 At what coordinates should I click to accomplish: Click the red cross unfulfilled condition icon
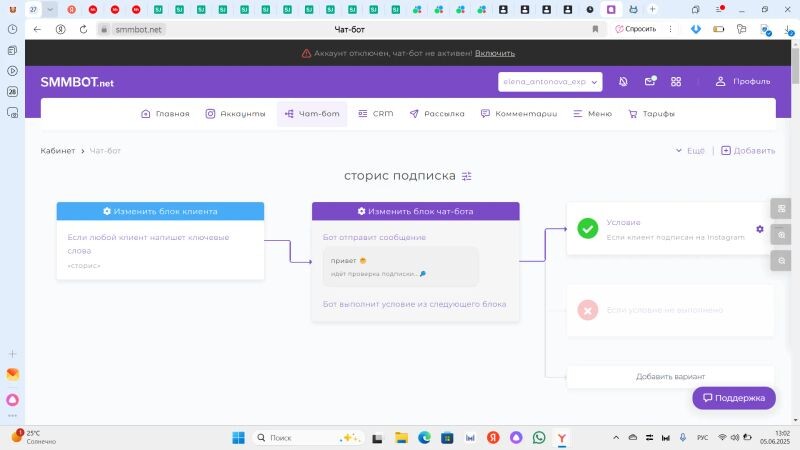coord(588,310)
